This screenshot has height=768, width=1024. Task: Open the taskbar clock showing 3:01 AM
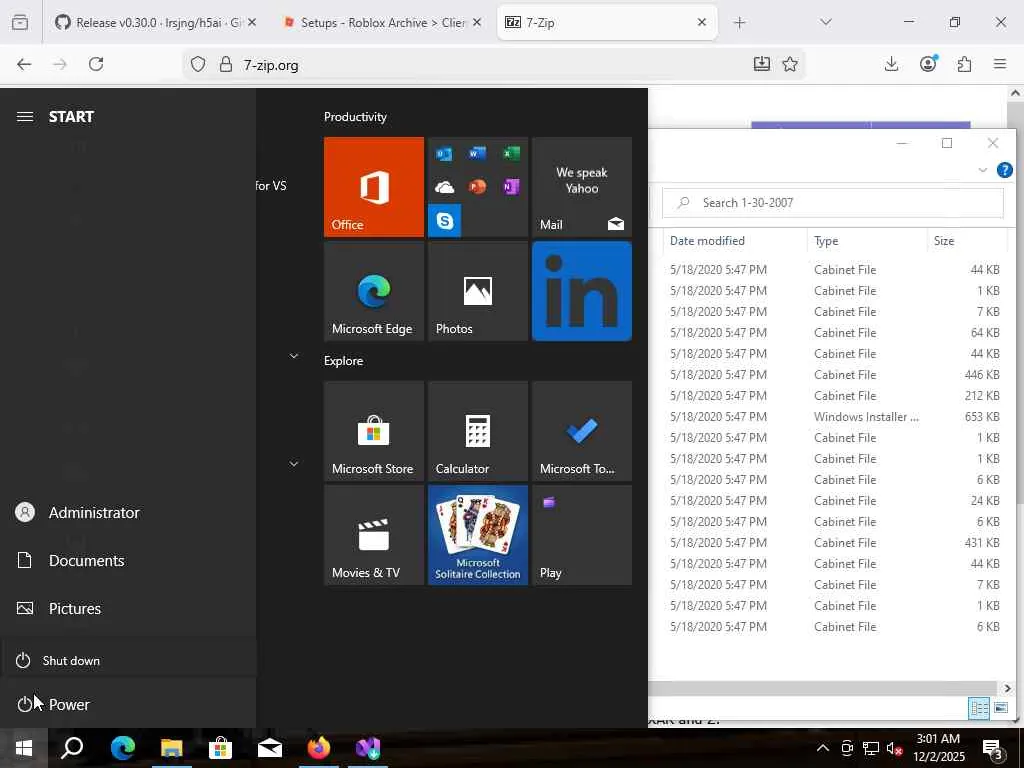(x=938, y=748)
